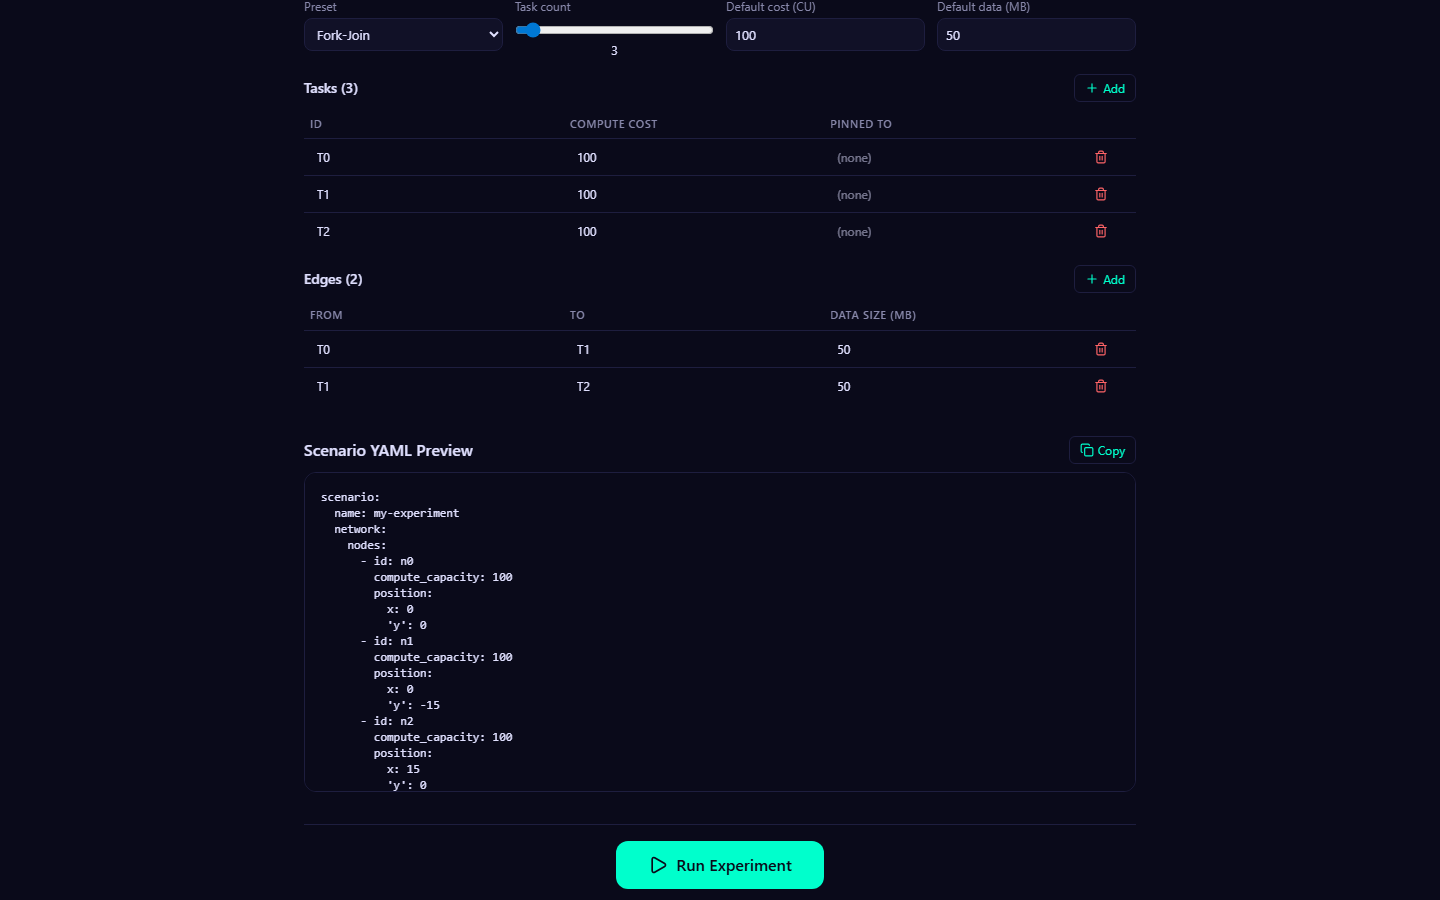Focus the Default cost (CU) field

(x=824, y=35)
